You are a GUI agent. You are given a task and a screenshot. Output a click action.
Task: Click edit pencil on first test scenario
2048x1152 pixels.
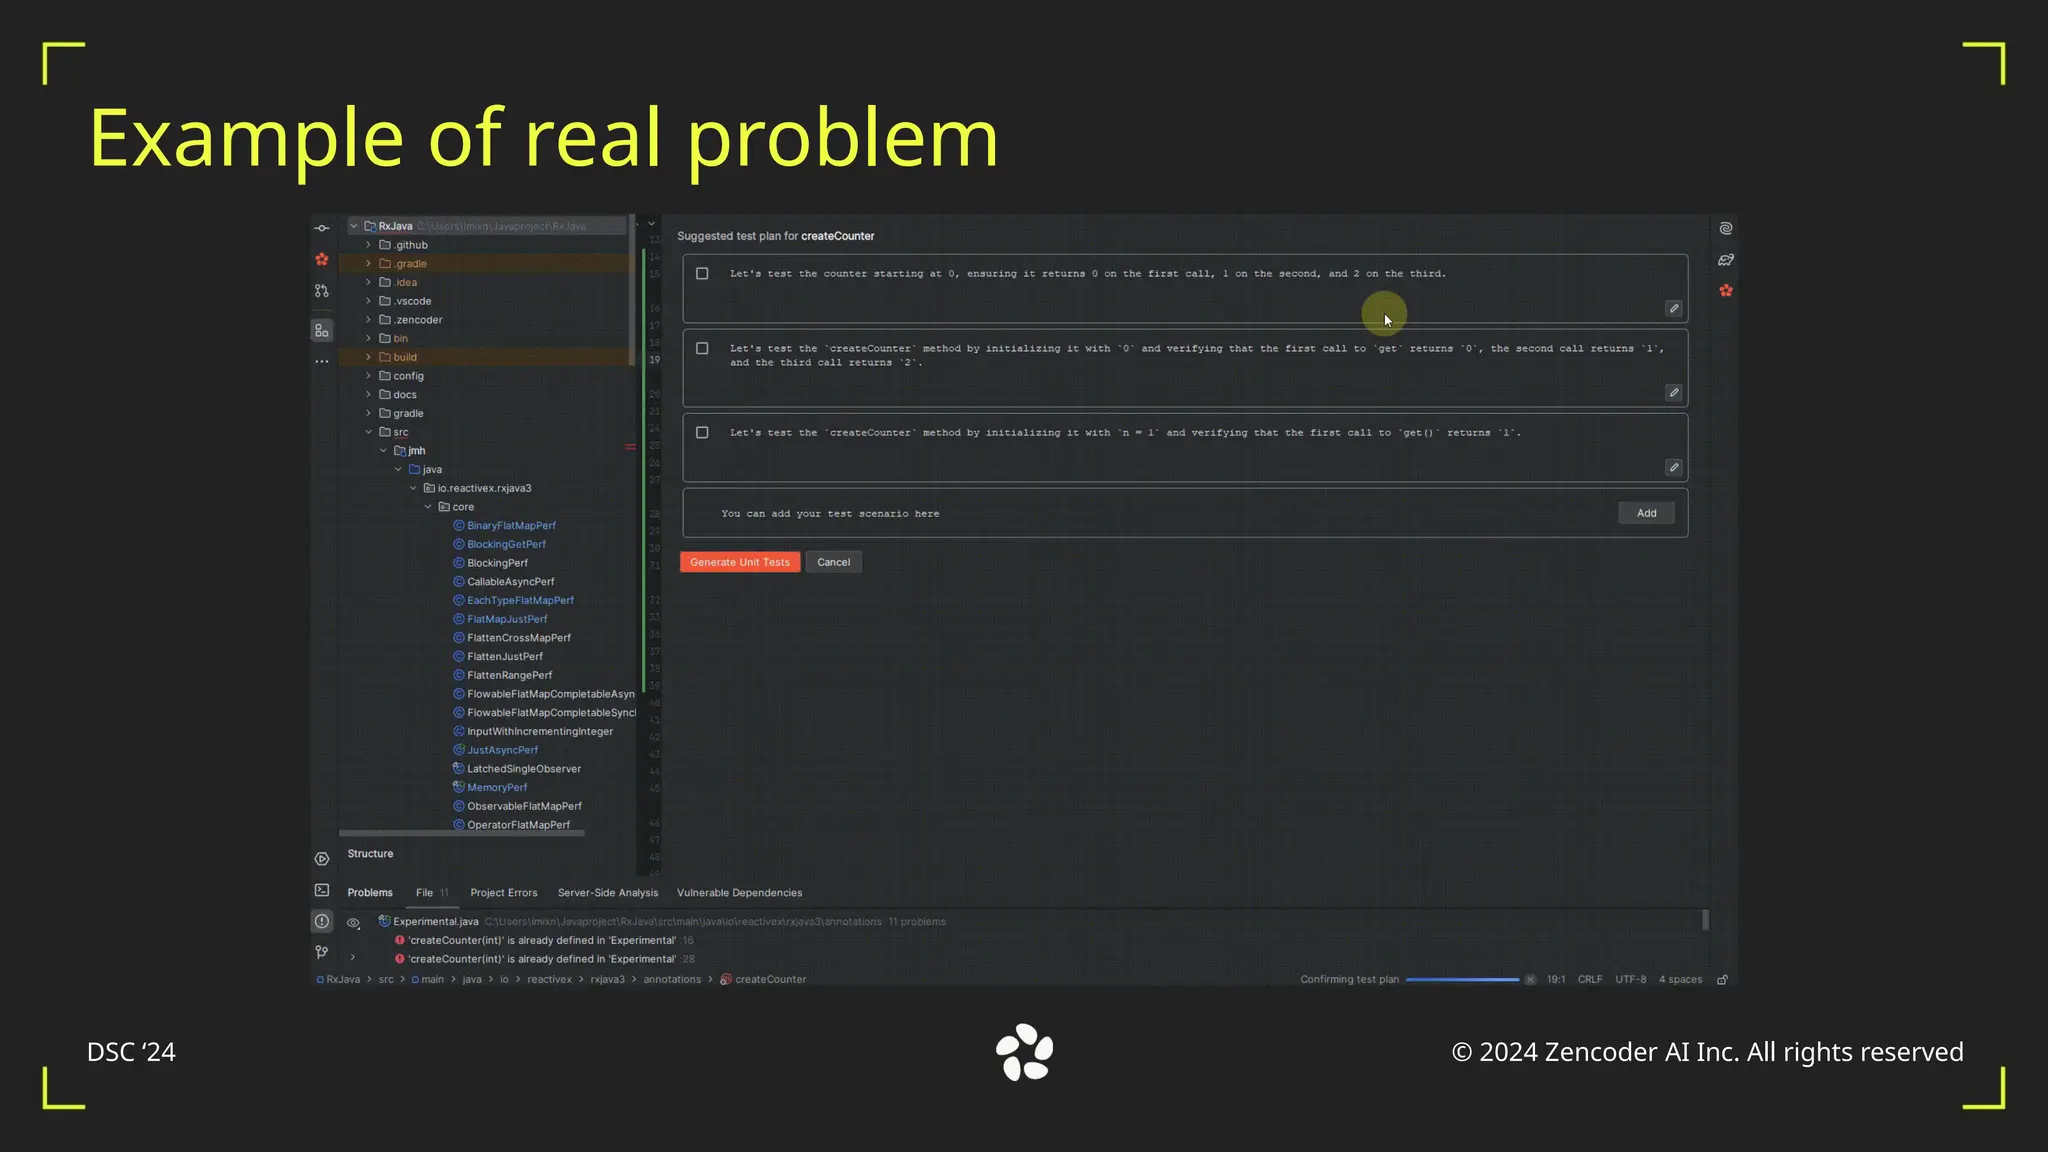(x=1674, y=309)
